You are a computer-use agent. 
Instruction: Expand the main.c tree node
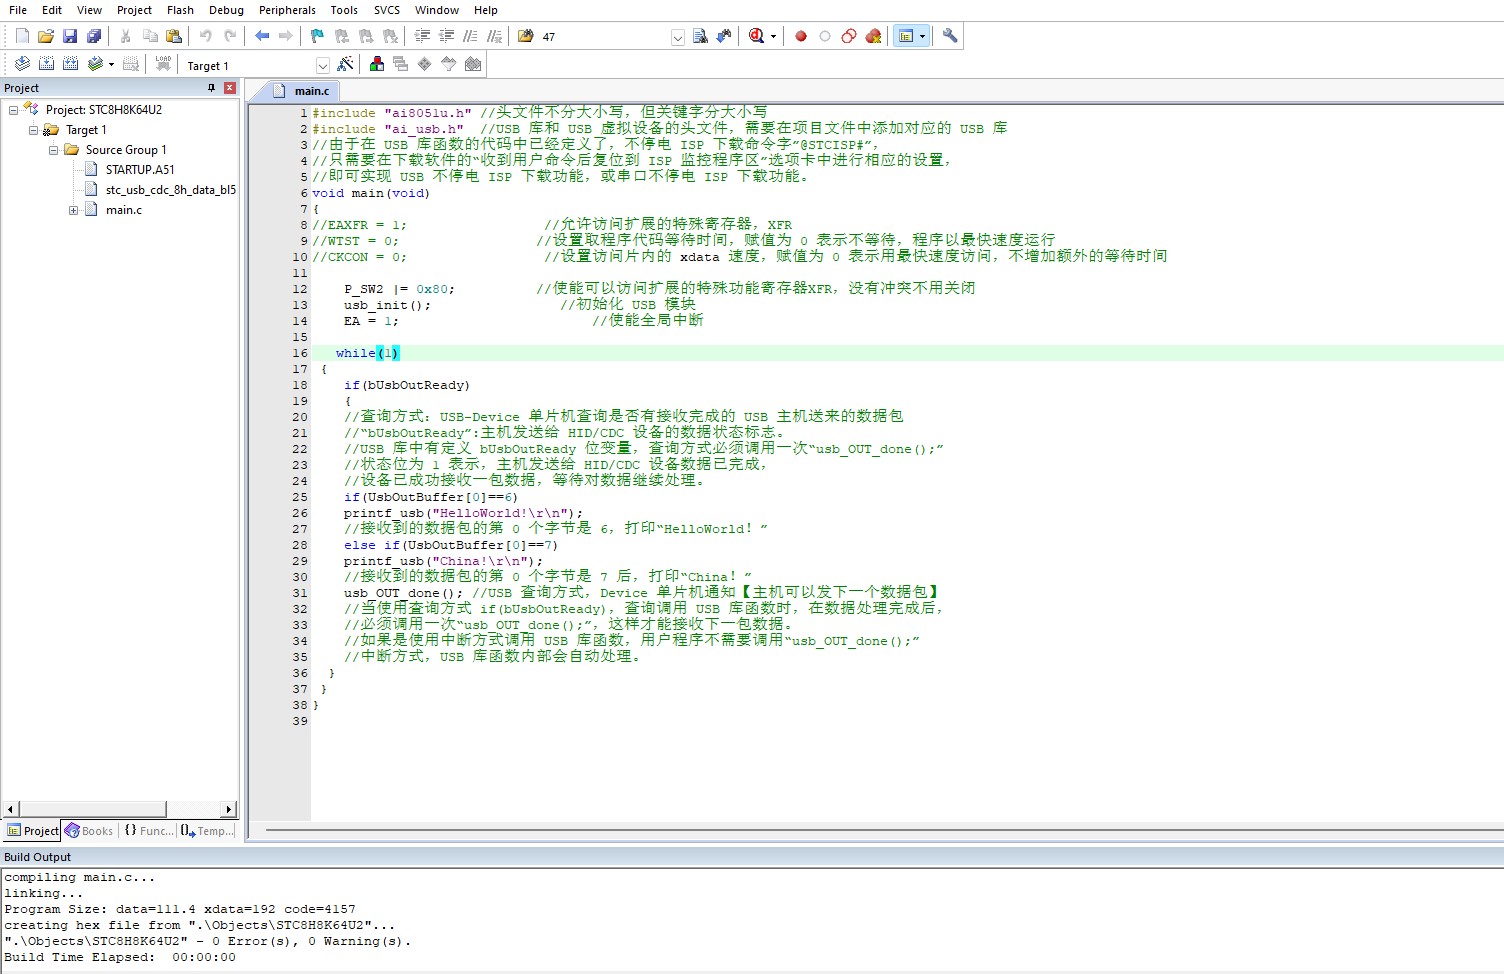coord(73,210)
